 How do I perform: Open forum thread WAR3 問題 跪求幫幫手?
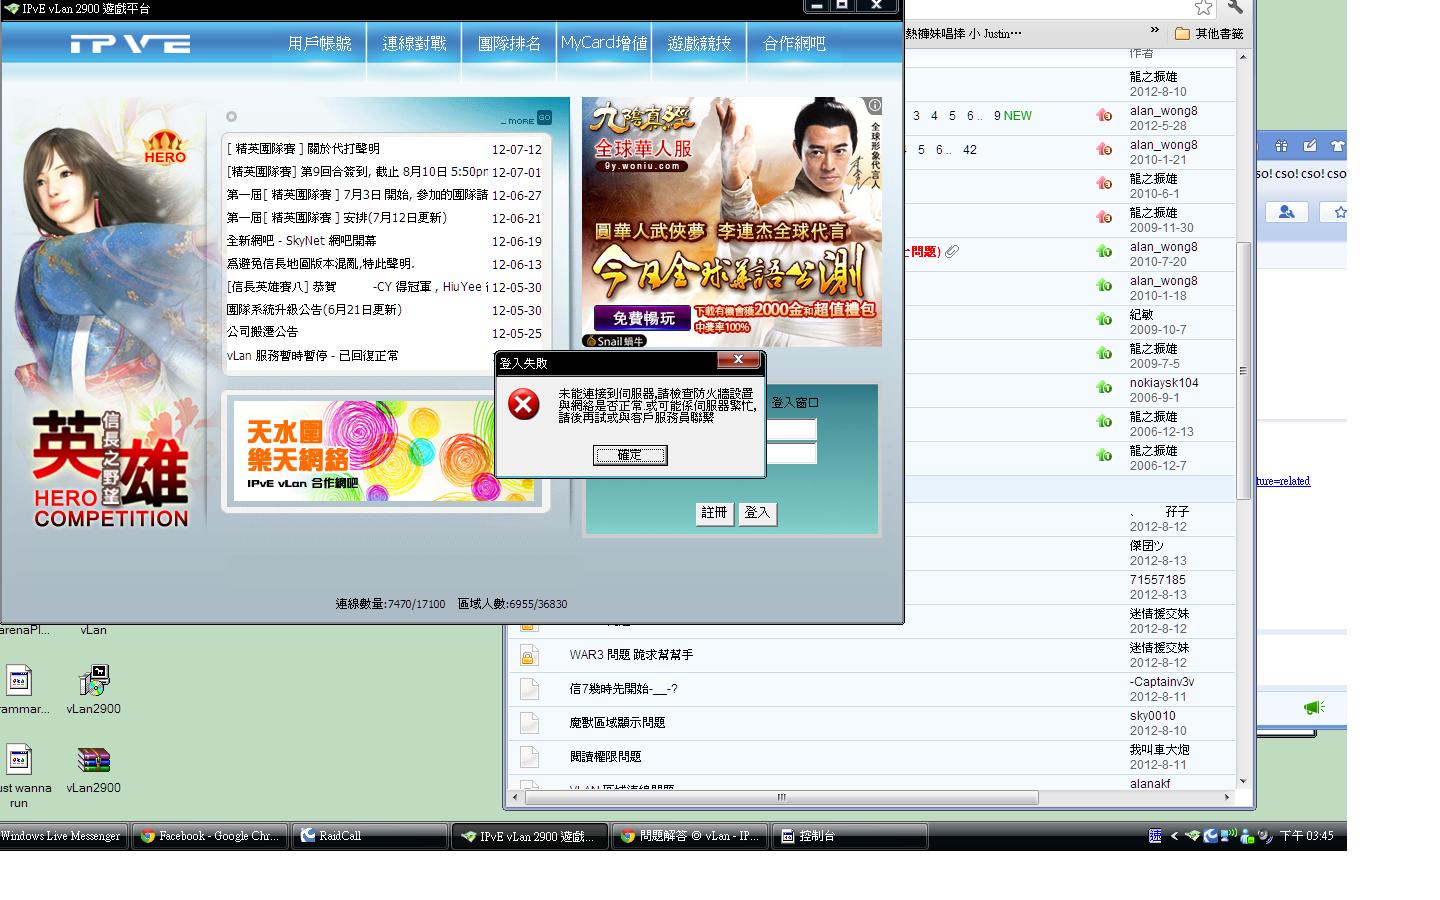(631, 655)
